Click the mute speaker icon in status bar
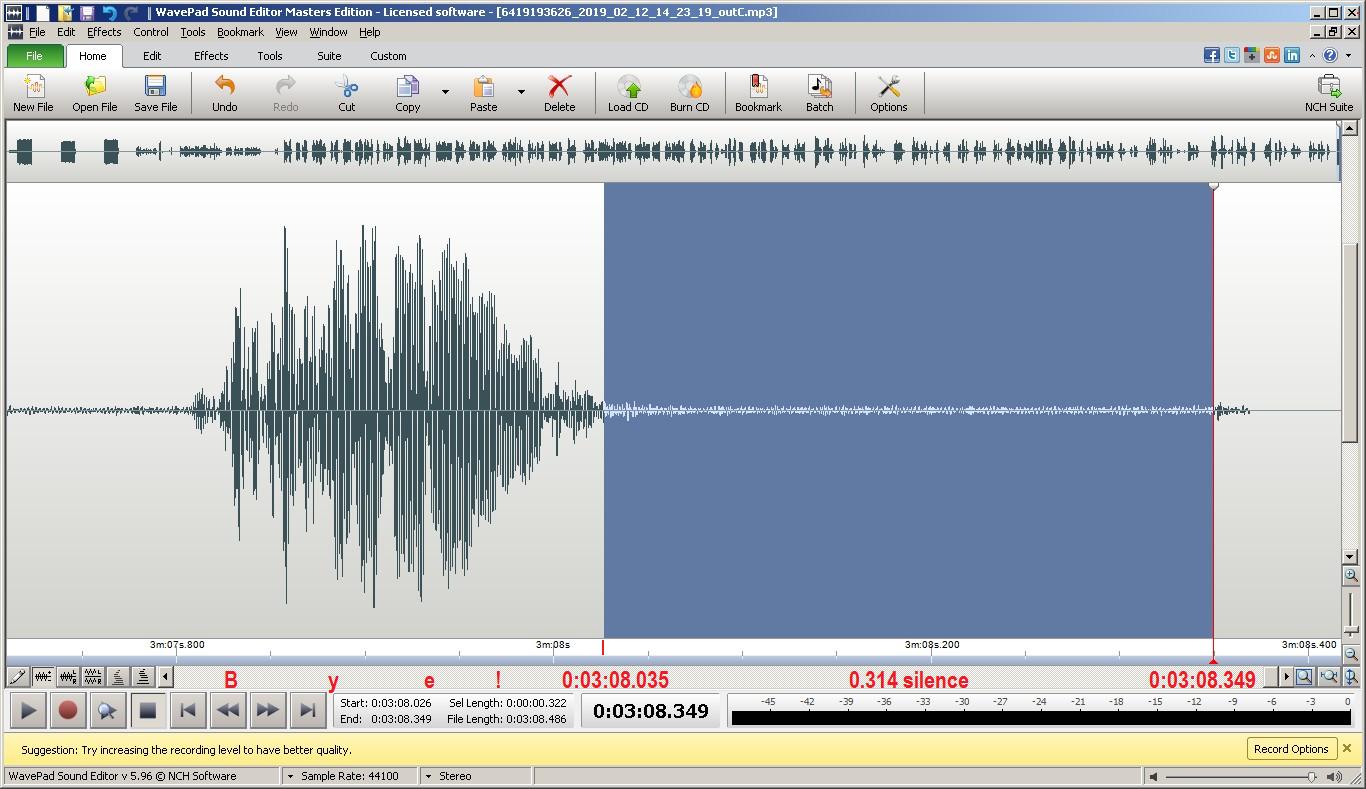The image size is (1366, 789). click(x=1154, y=776)
